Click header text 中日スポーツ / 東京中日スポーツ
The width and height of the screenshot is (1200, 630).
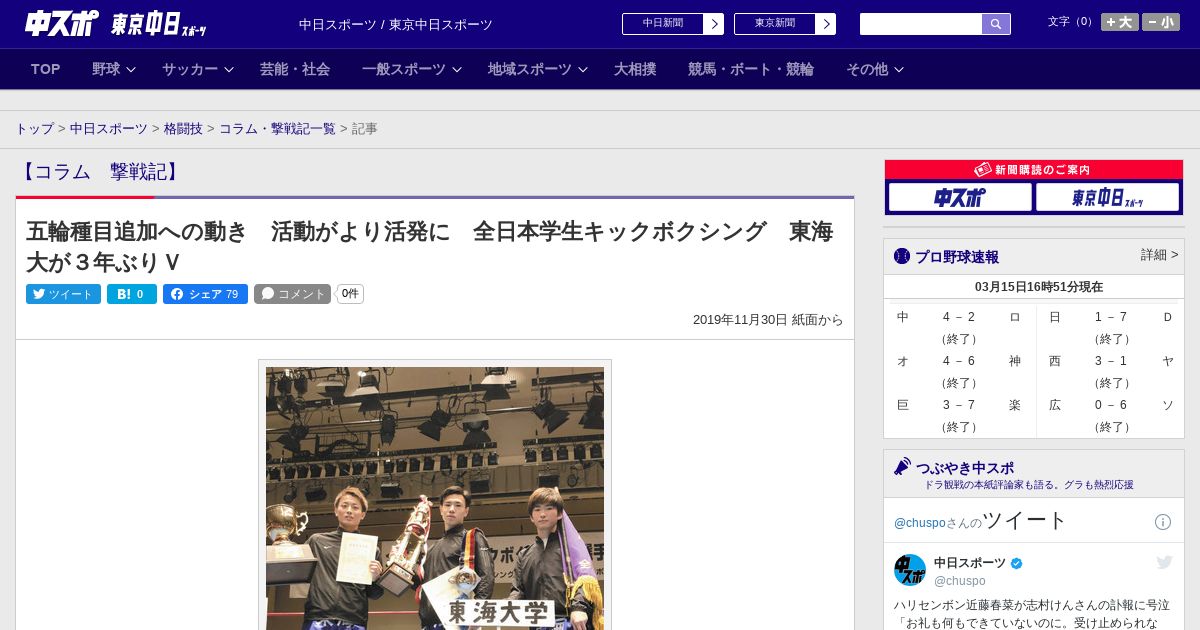pyautogui.click(x=396, y=24)
